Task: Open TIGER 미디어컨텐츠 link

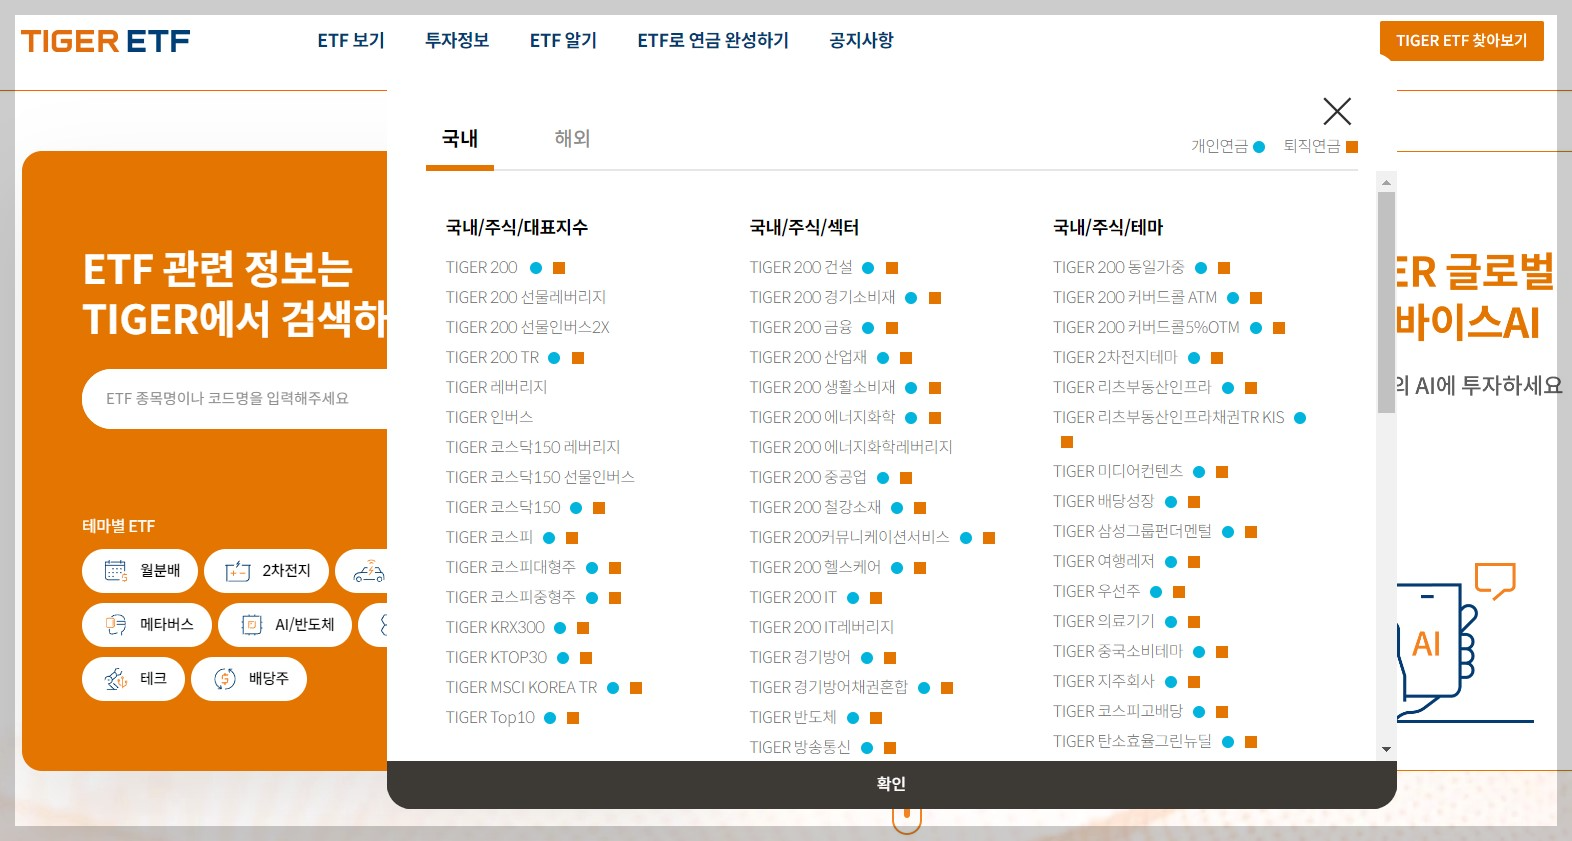Action: click(x=1118, y=472)
